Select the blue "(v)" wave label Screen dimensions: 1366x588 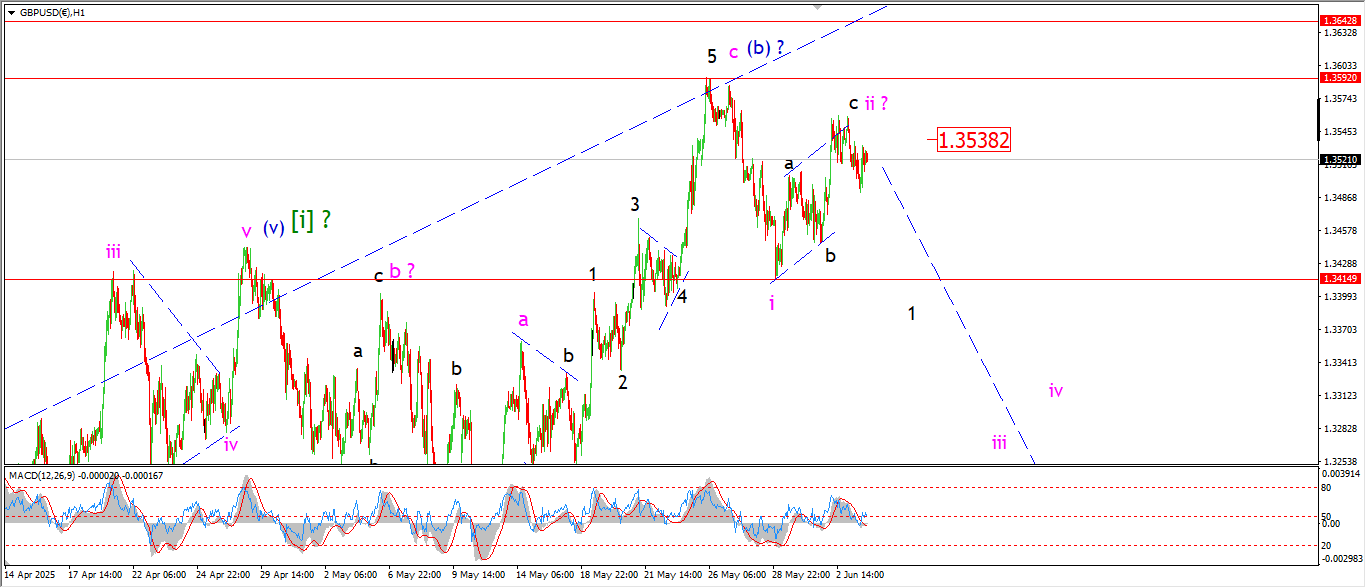(x=275, y=226)
